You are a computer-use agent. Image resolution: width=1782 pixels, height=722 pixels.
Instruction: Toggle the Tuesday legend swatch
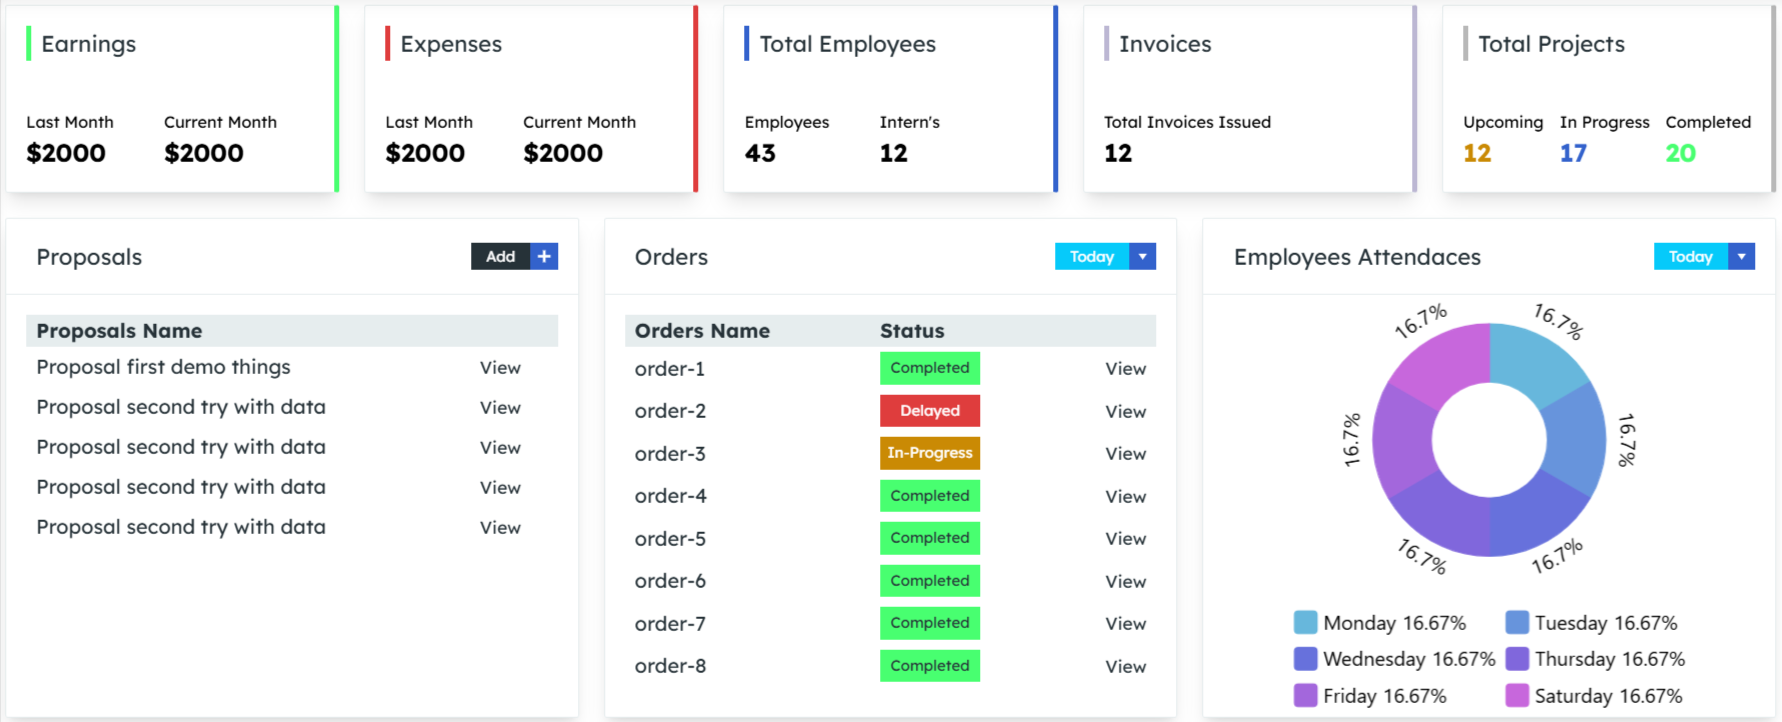pyautogui.click(x=1517, y=623)
